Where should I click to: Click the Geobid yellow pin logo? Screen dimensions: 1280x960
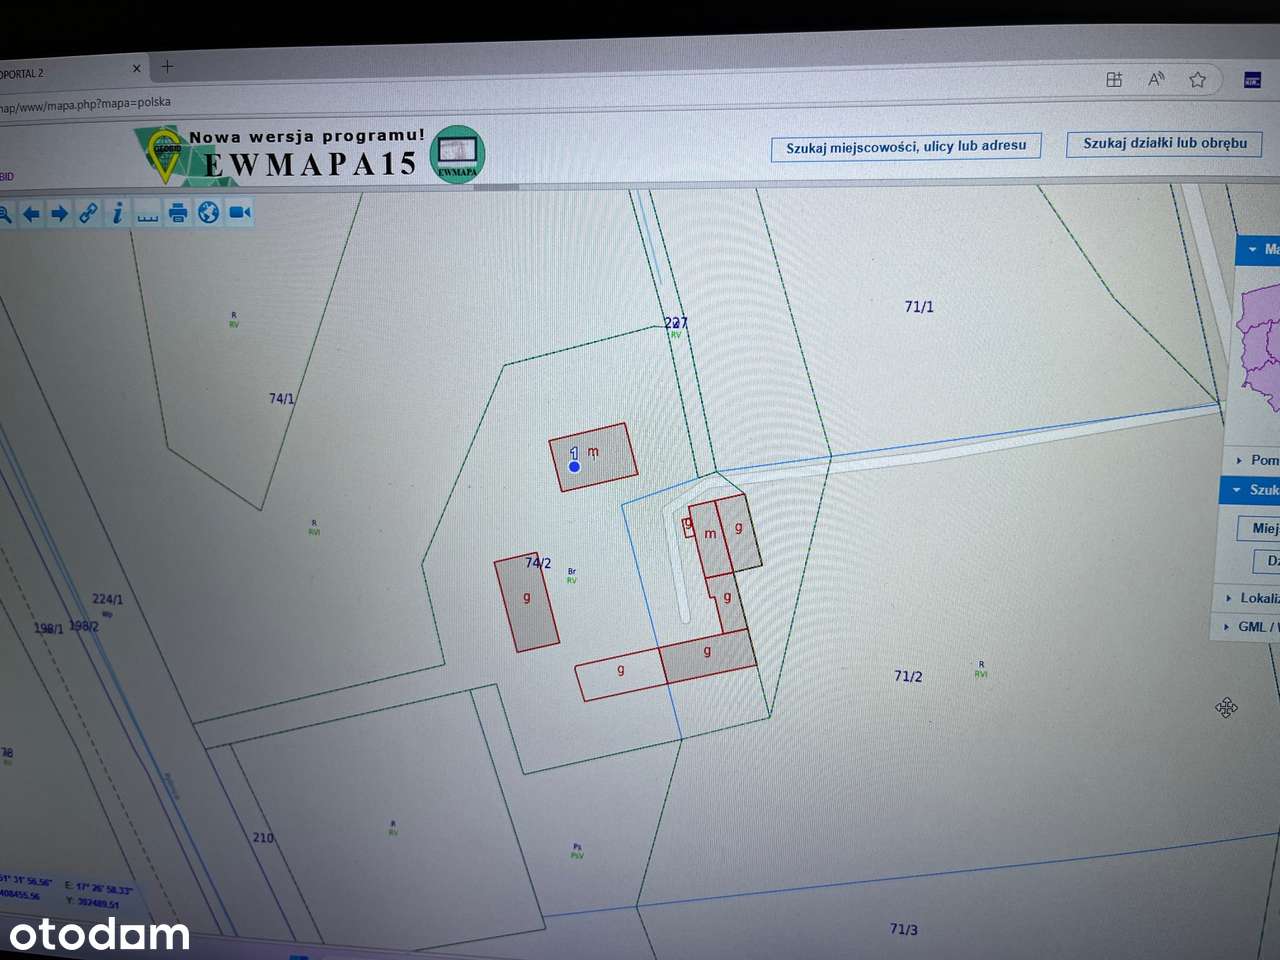(165, 155)
